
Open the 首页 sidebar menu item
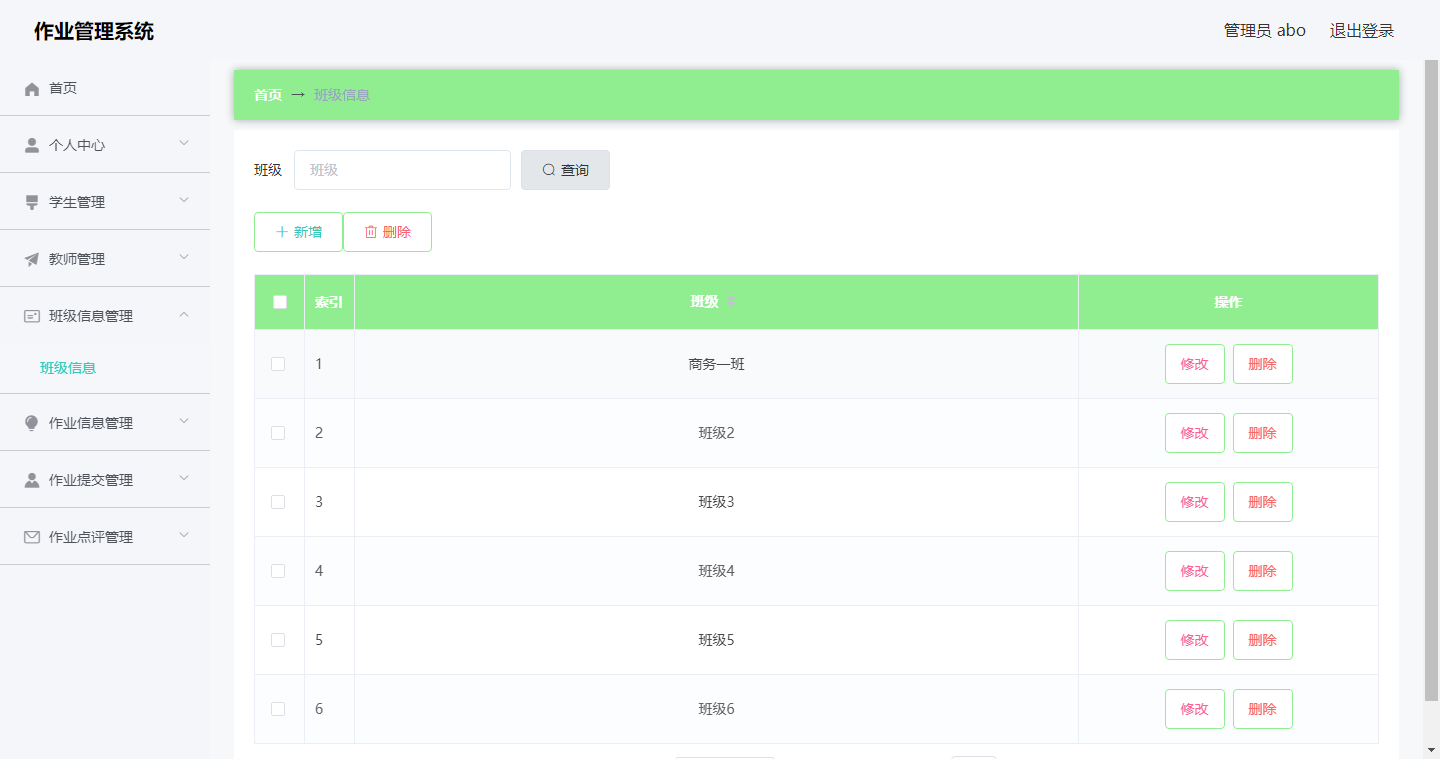(x=105, y=88)
